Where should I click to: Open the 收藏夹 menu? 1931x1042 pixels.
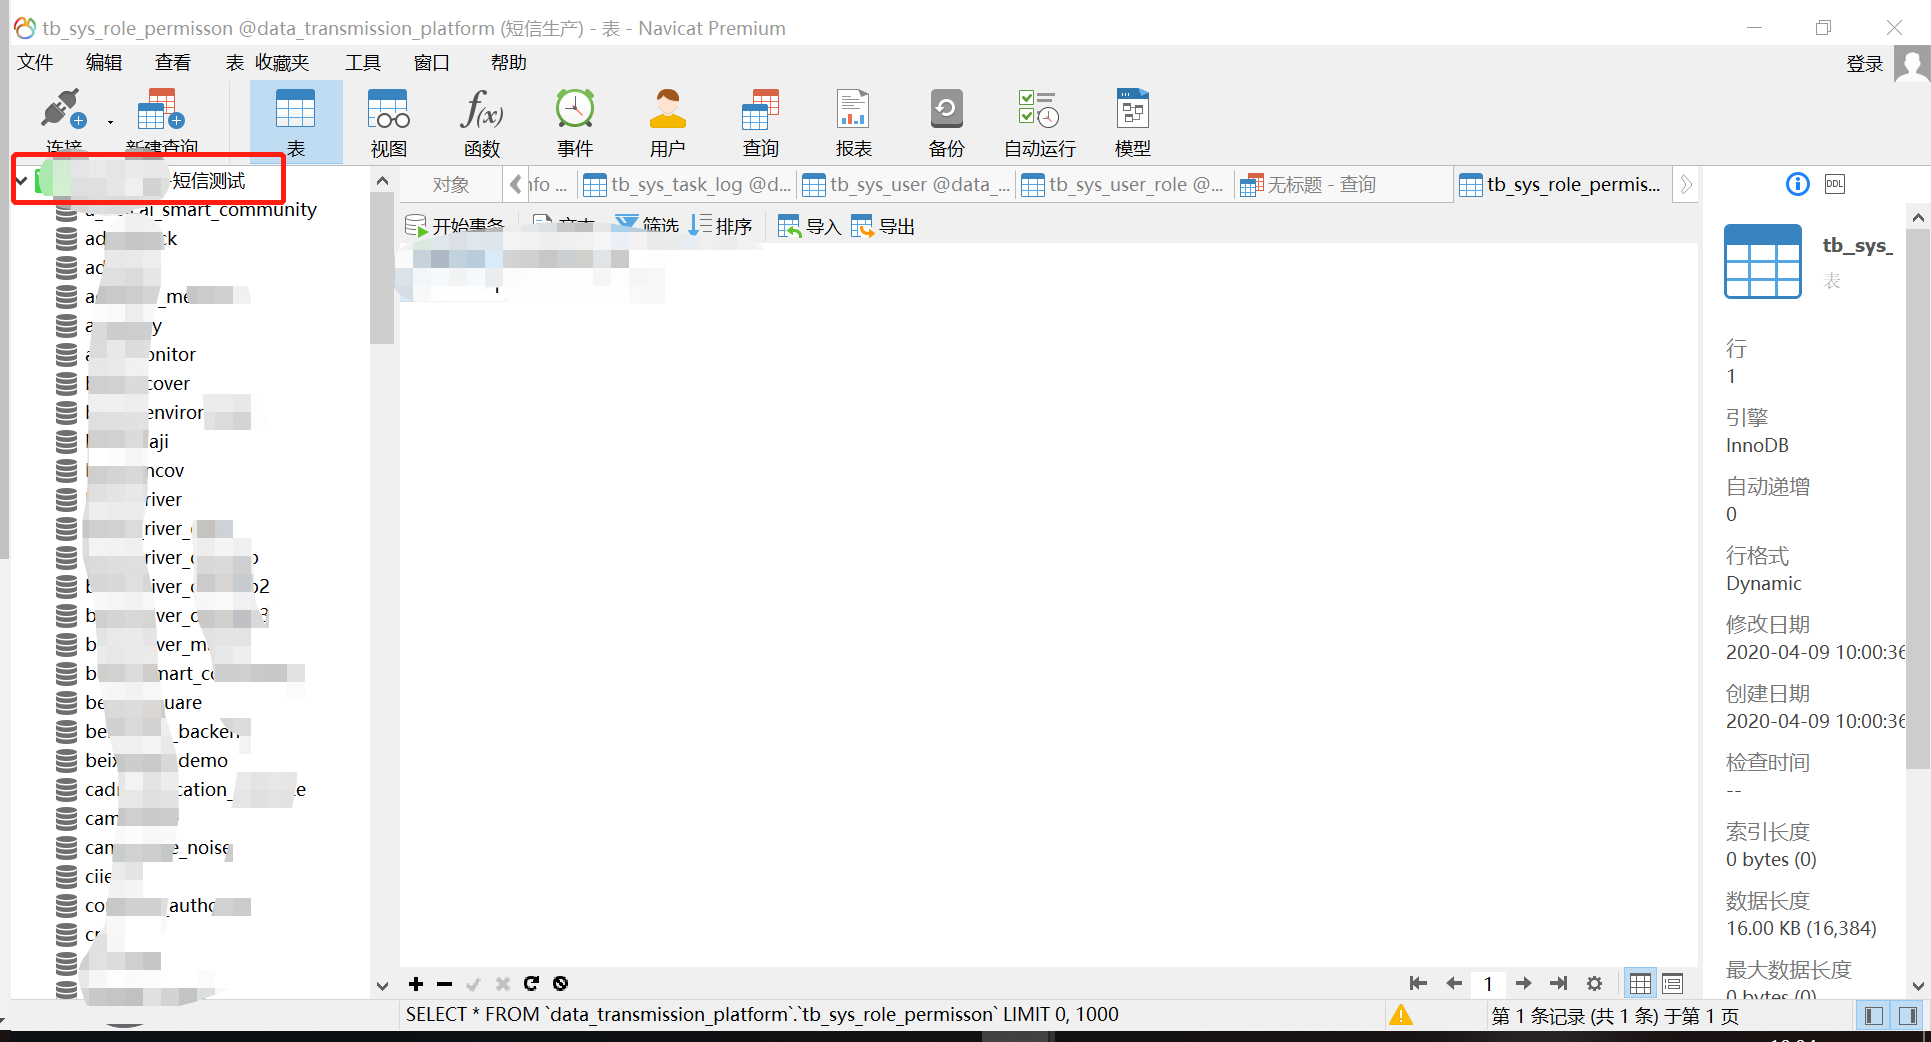tap(282, 63)
